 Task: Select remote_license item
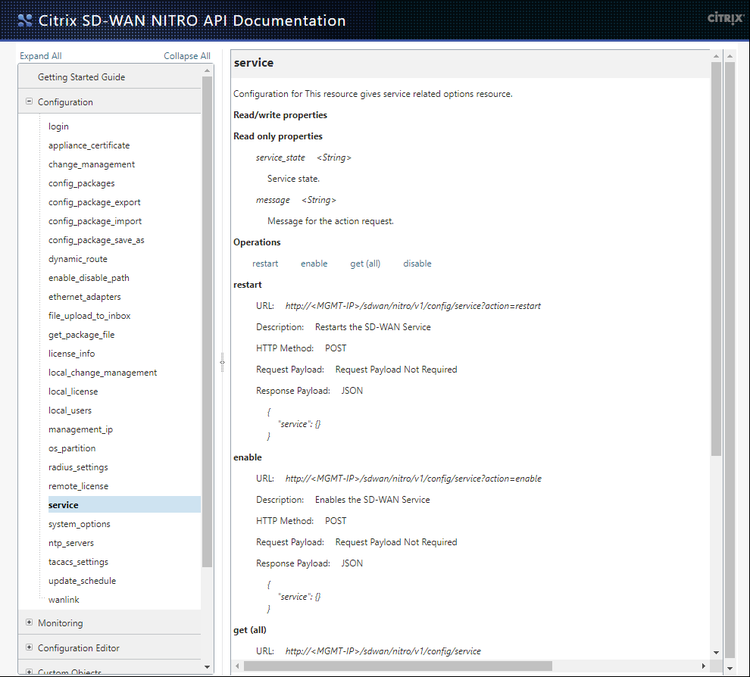[x=78, y=486]
